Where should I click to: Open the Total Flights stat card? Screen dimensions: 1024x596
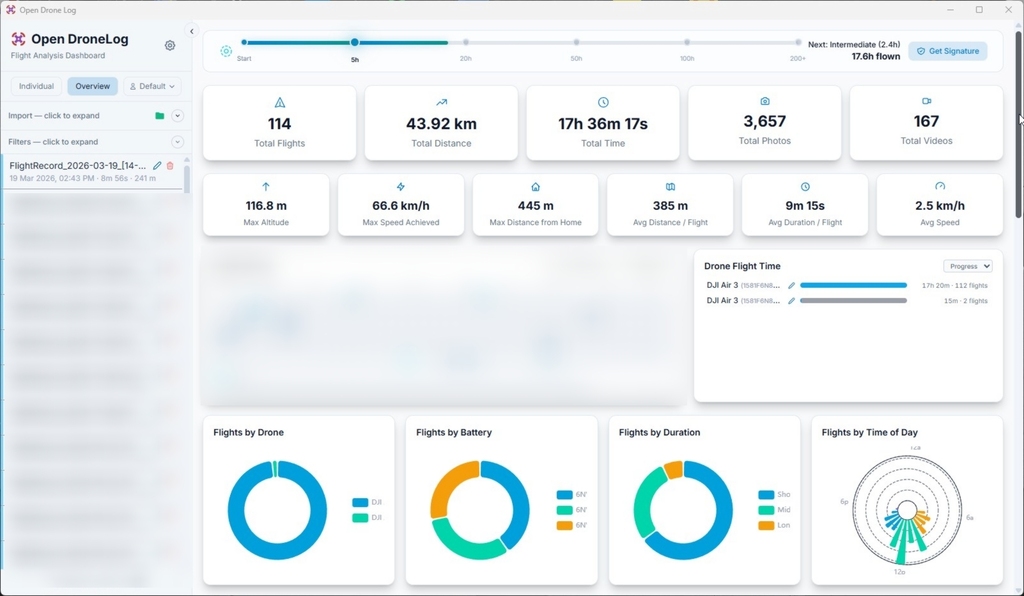click(279, 123)
